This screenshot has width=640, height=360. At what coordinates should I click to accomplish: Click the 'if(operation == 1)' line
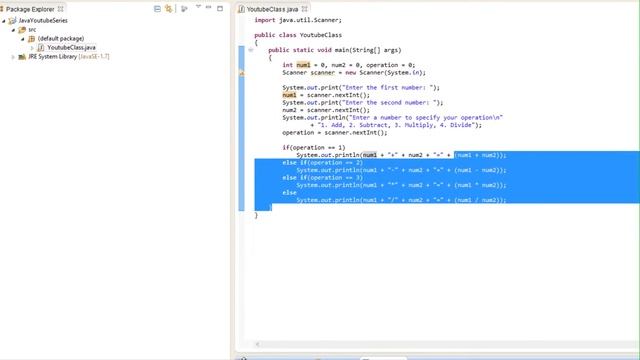tap(313, 148)
